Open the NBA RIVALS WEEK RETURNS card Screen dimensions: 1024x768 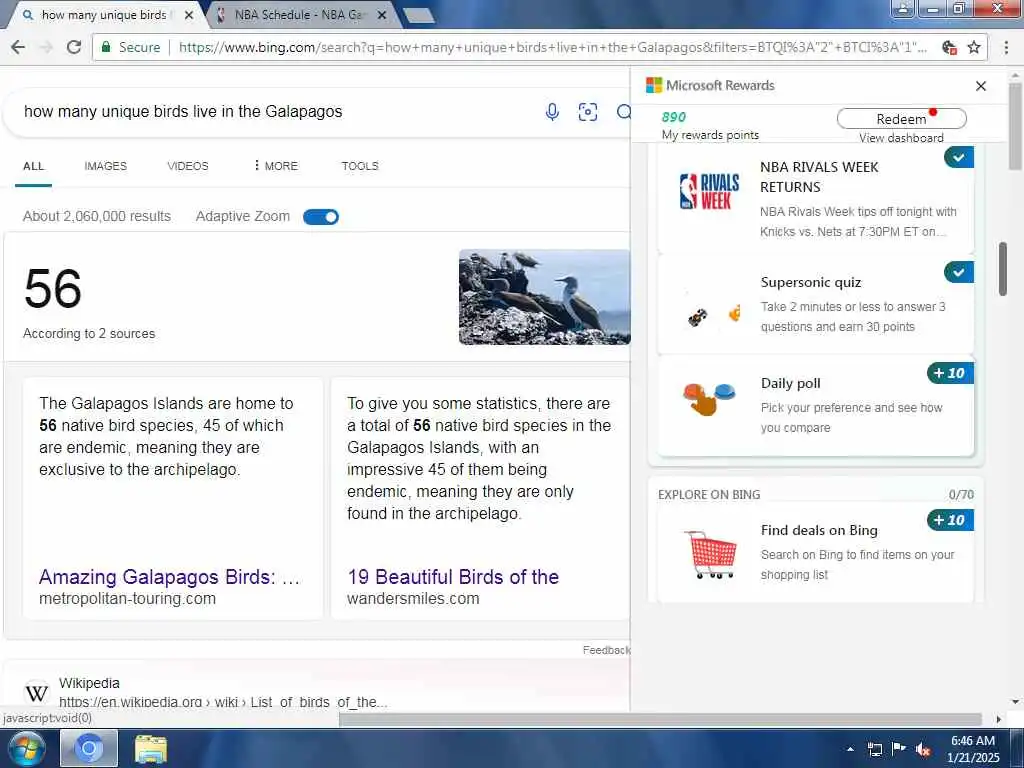pyautogui.click(x=816, y=200)
